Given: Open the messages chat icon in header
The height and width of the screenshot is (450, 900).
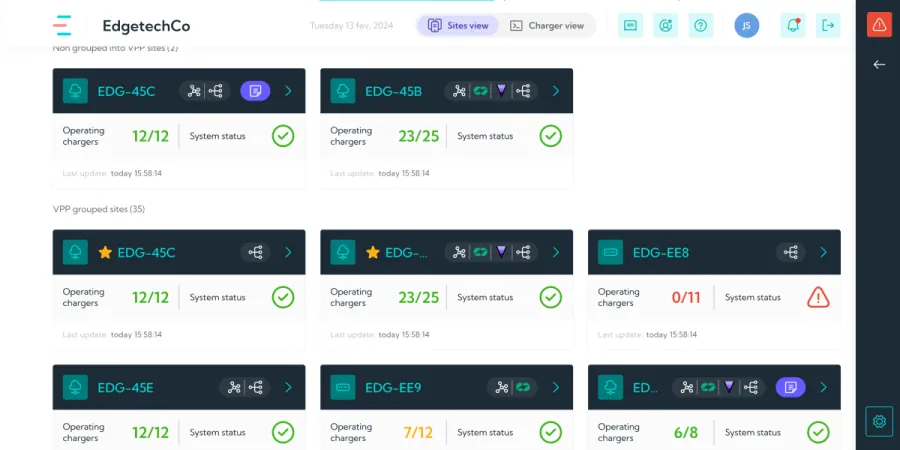Looking at the screenshot, I should coord(630,25).
